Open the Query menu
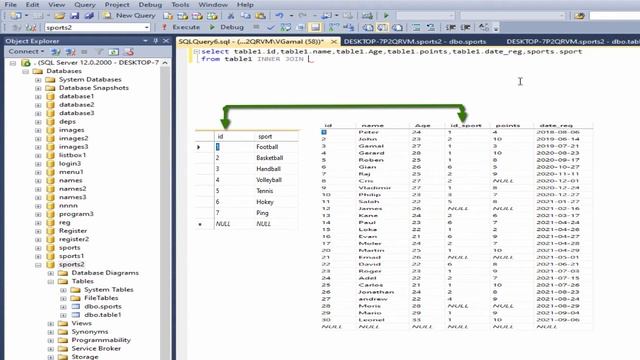Viewport: 640px width, 360px height. click(85, 5)
